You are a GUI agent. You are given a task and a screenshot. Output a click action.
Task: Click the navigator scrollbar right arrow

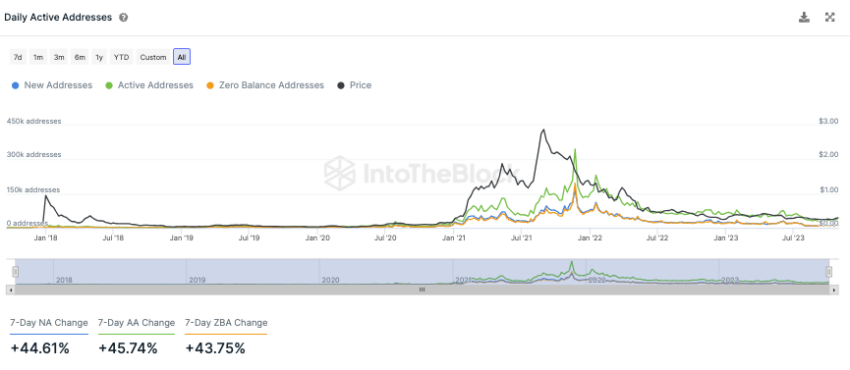click(x=834, y=290)
